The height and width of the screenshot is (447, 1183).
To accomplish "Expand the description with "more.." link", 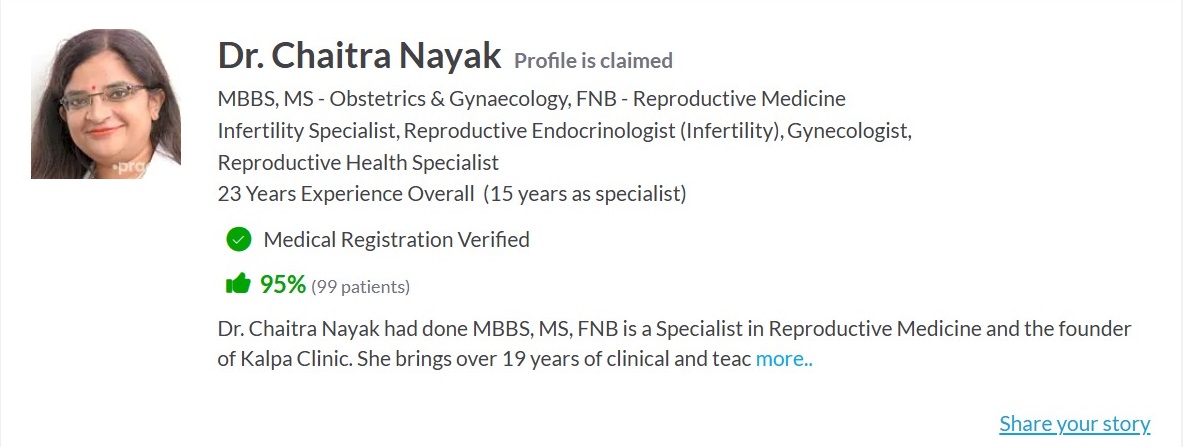I will click(x=784, y=359).
